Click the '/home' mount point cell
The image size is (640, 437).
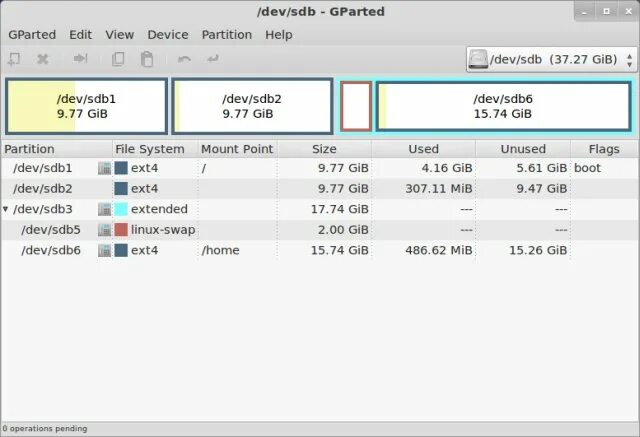coord(220,250)
